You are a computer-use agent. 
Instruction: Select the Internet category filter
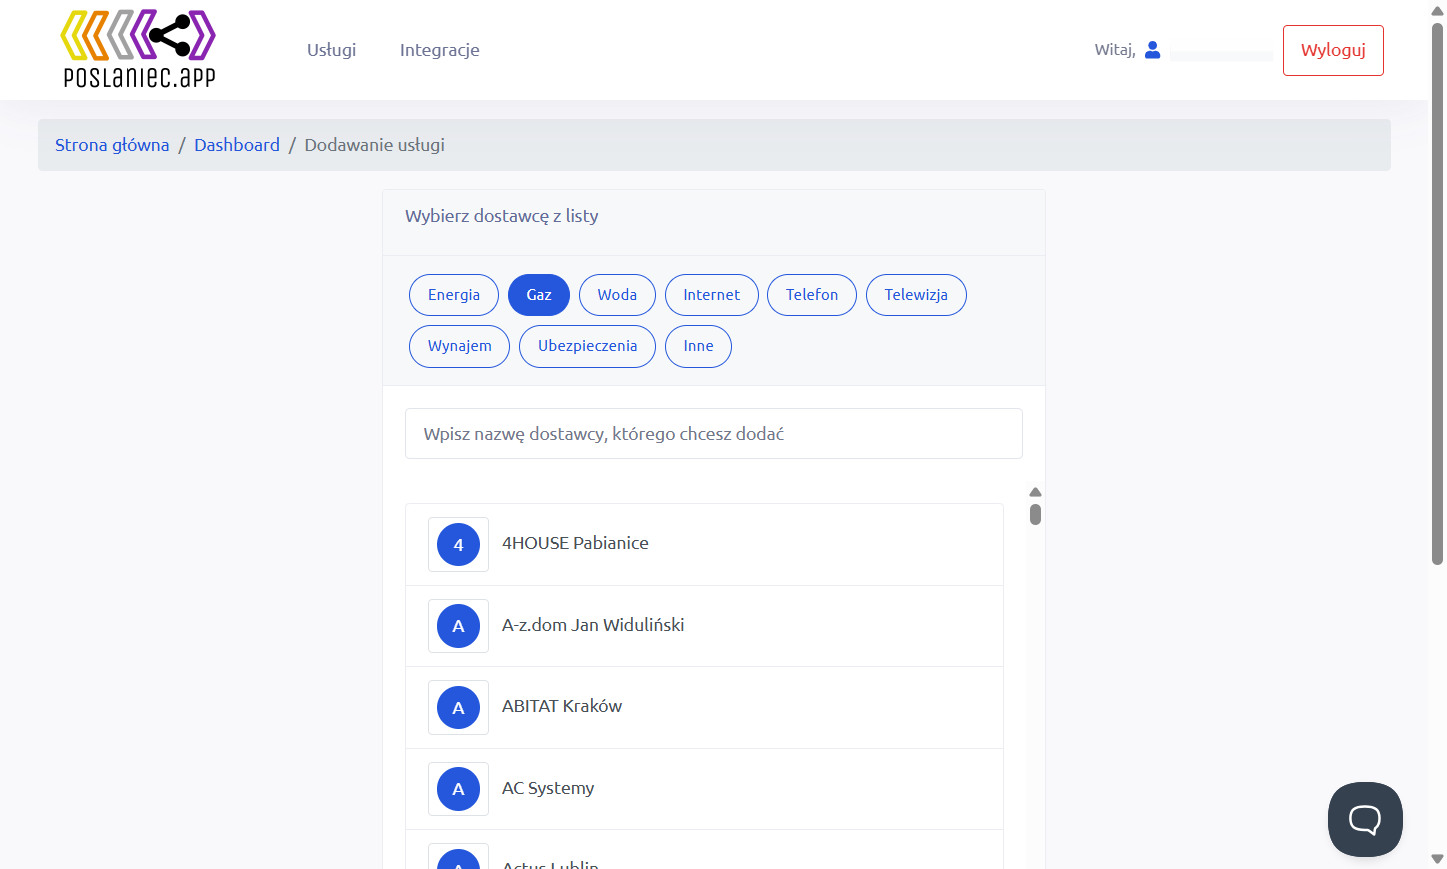[712, 295]
